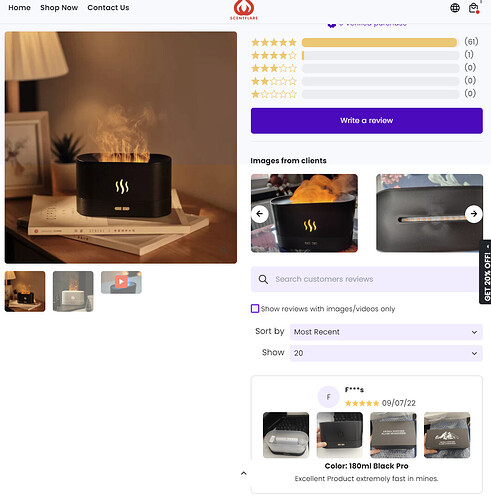The width and height of the screenshot is (491, 500).
Task: Go to previous client image
Action: click(x=260, y=214)
